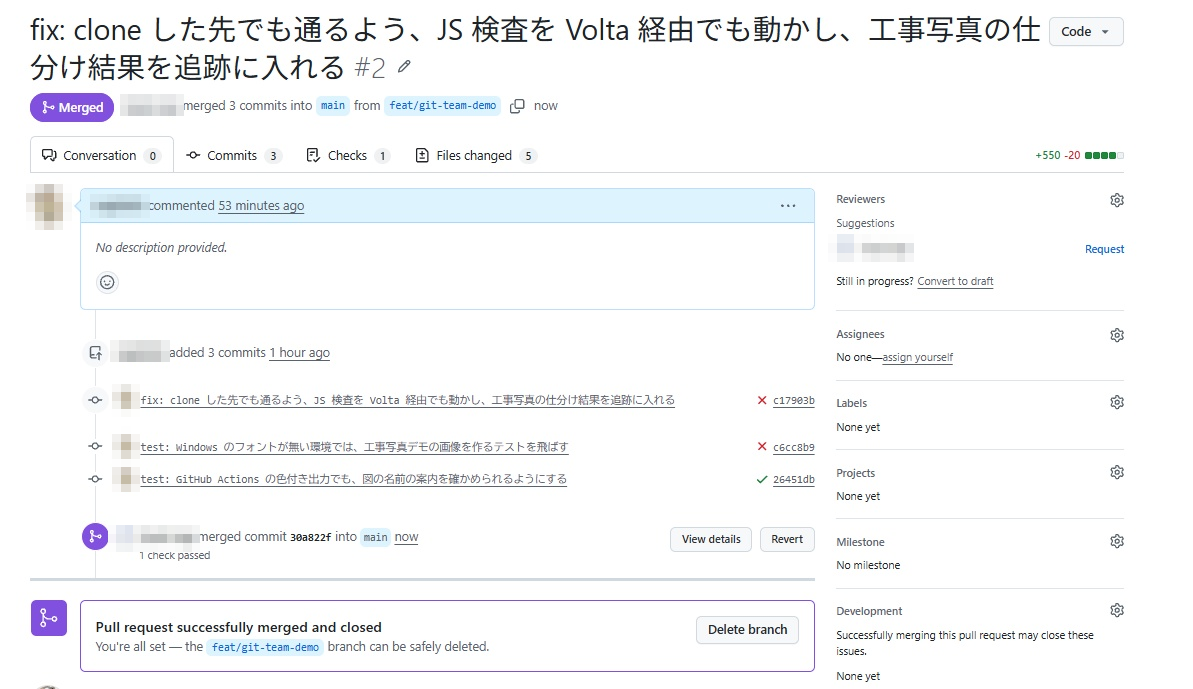The image size is (1193, 689).
Task: Click the Delete branch button
Action: pyautogui.click(x=747, y=630)
